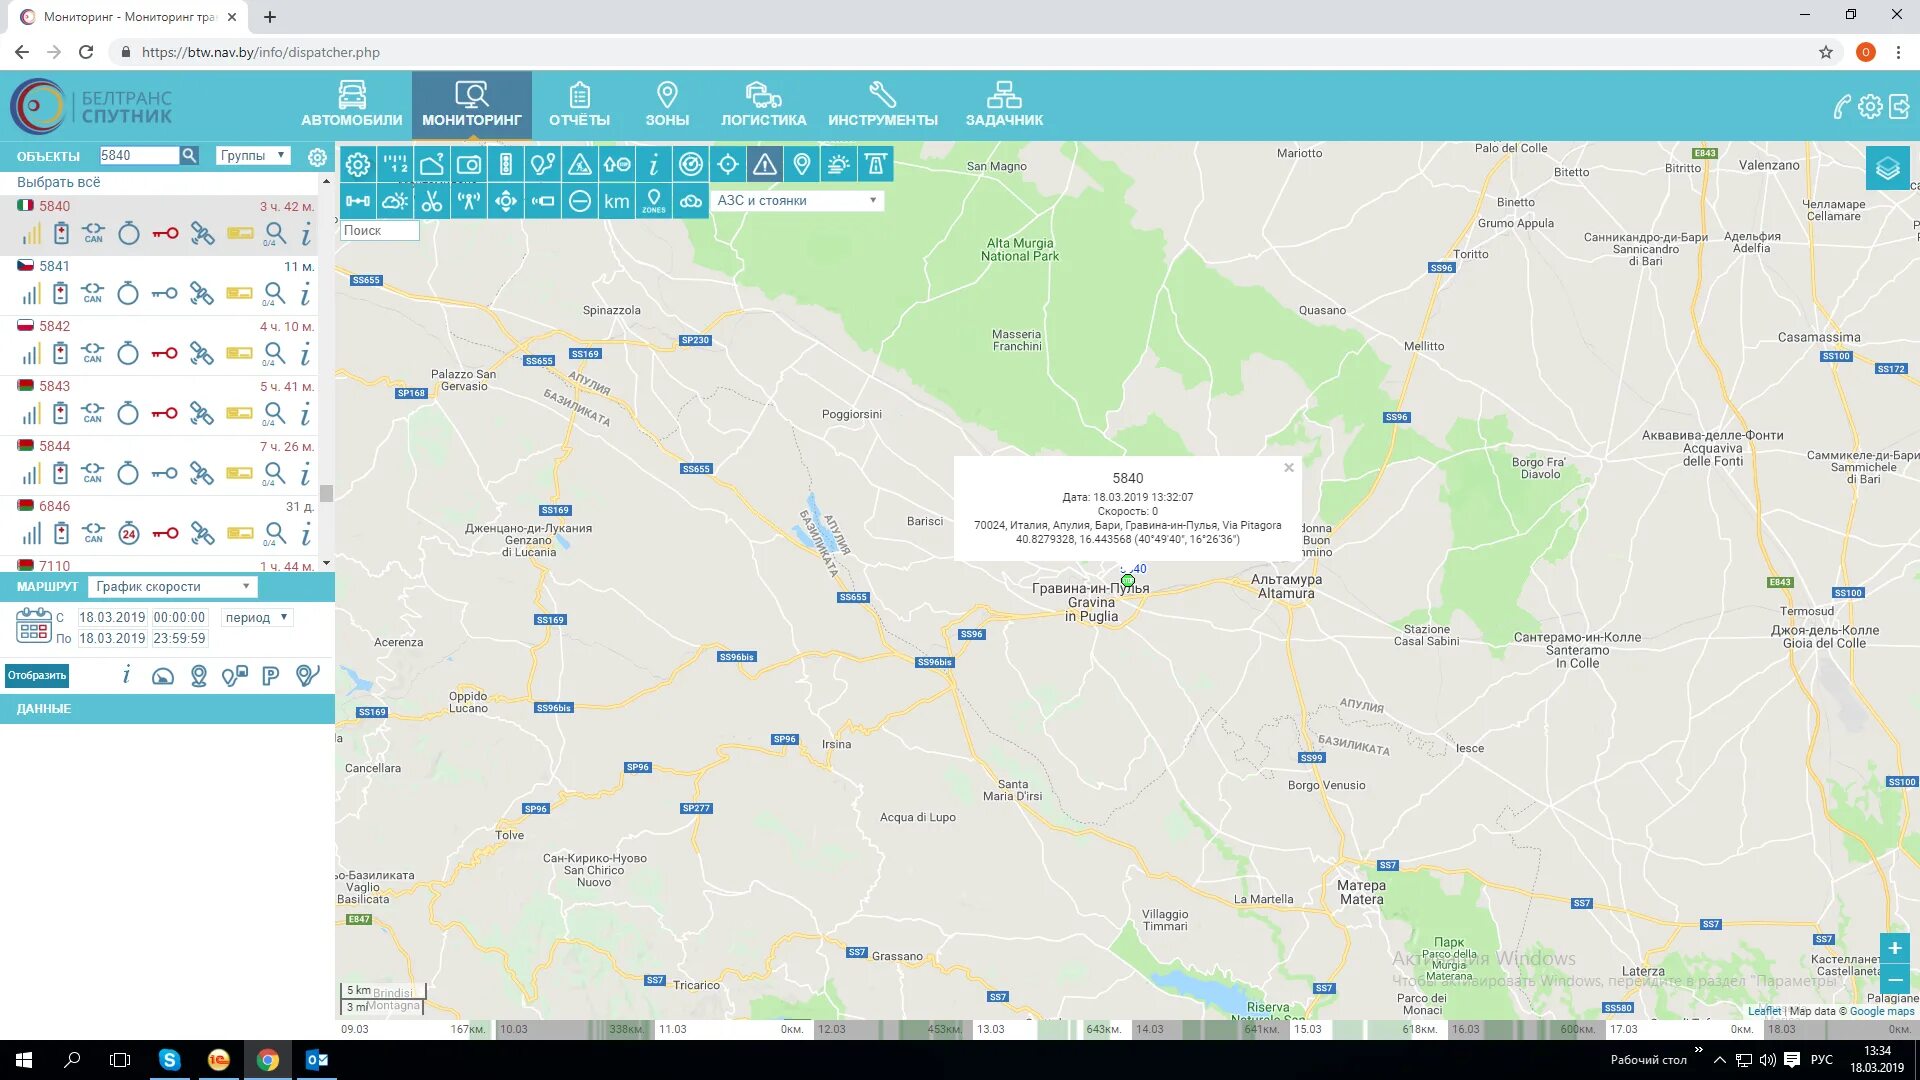Click the 14.03 segment on mileage timeline

[1208, 1029]
